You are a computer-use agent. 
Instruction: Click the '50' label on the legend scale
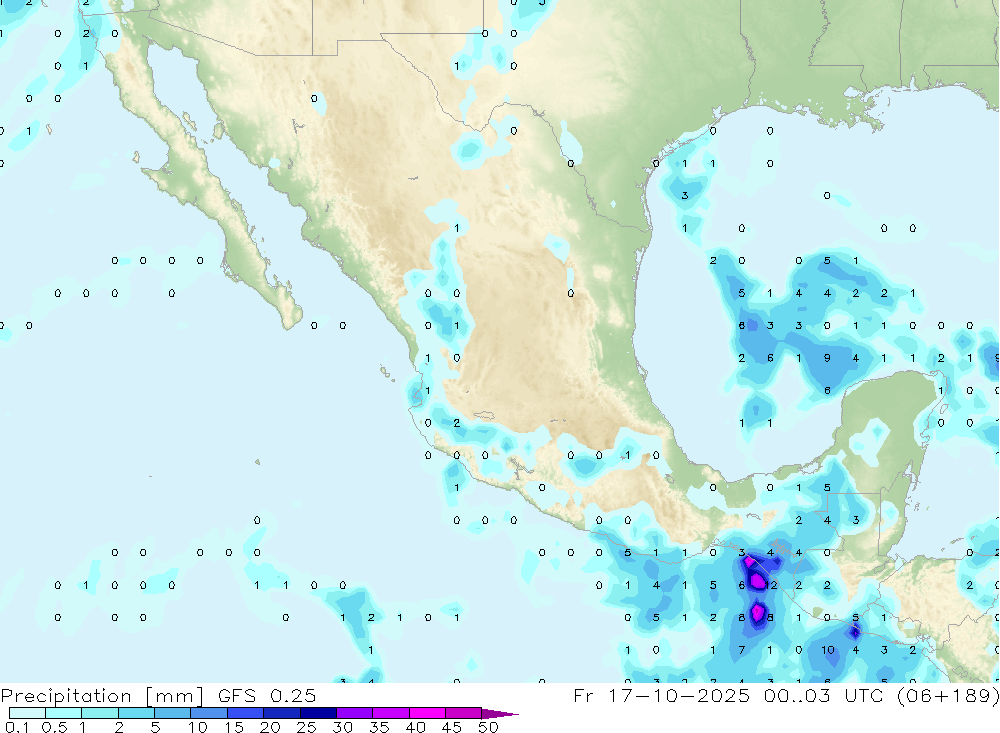point(488,727)
